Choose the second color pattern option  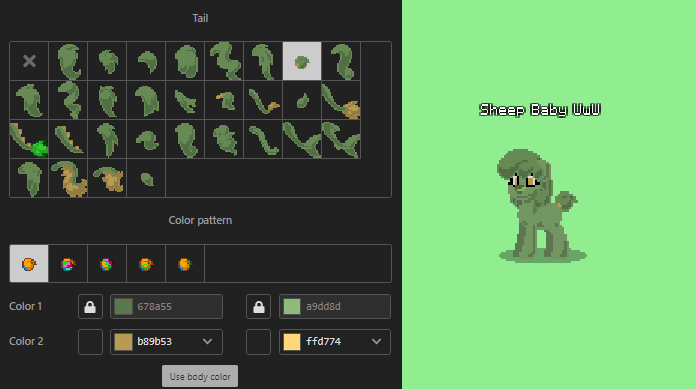coord(68,263)
